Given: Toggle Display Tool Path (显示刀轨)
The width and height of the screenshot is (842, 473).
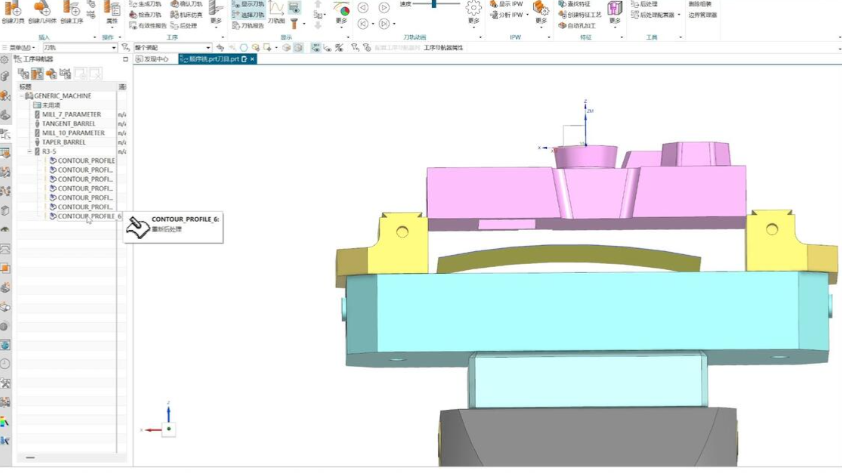Looking at the screenshot, I should 248,4.
